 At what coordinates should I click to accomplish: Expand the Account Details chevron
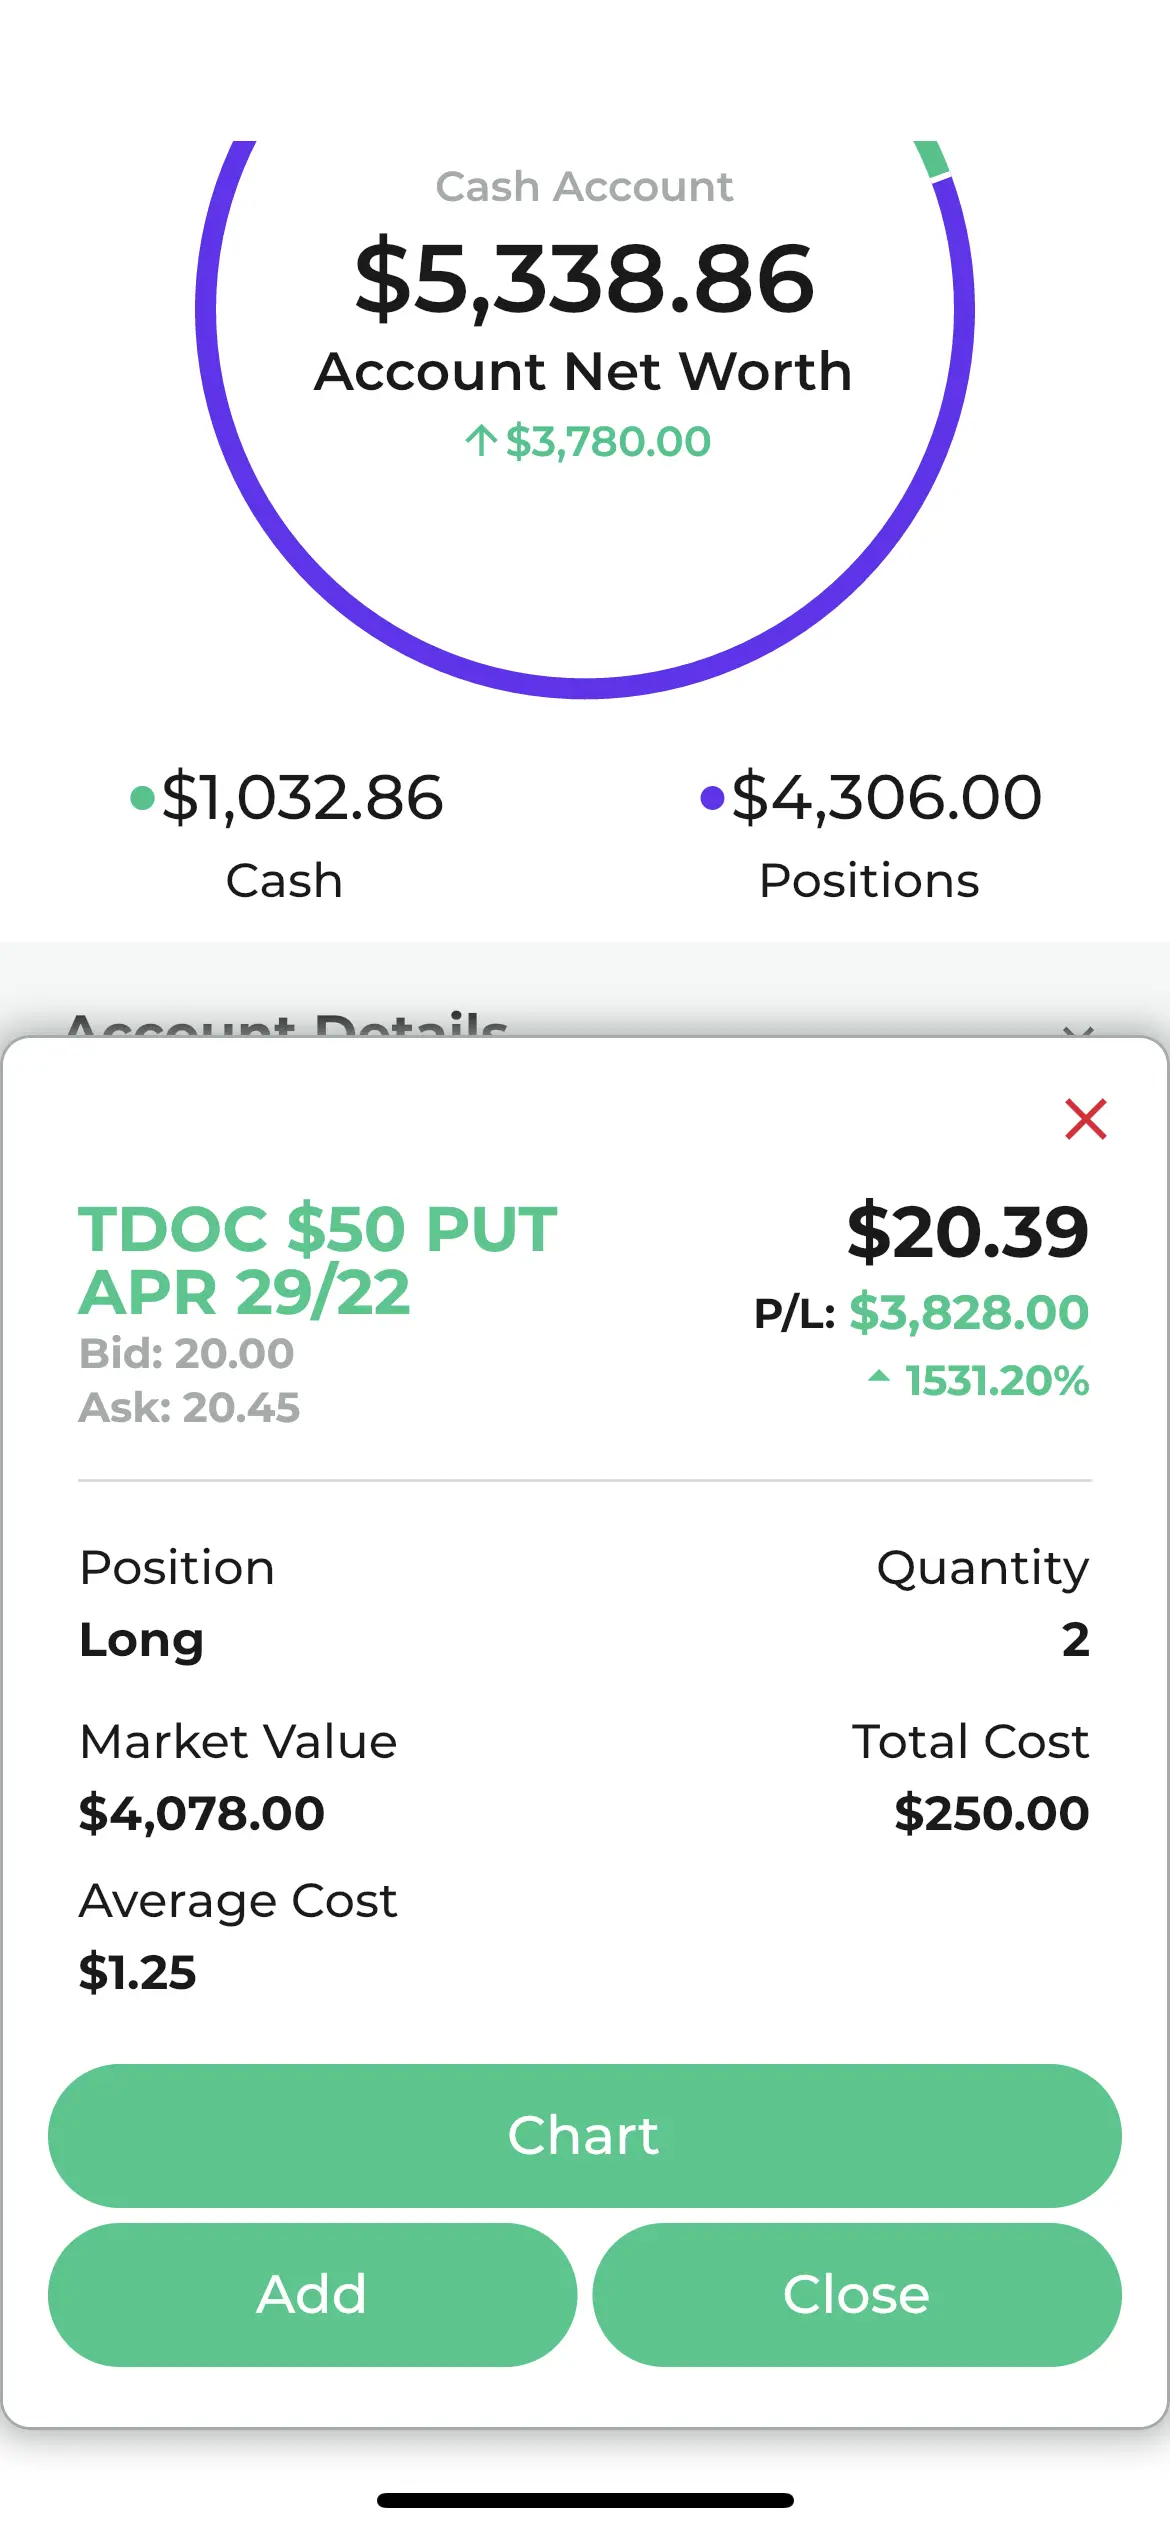(x=1078, y=1028)
